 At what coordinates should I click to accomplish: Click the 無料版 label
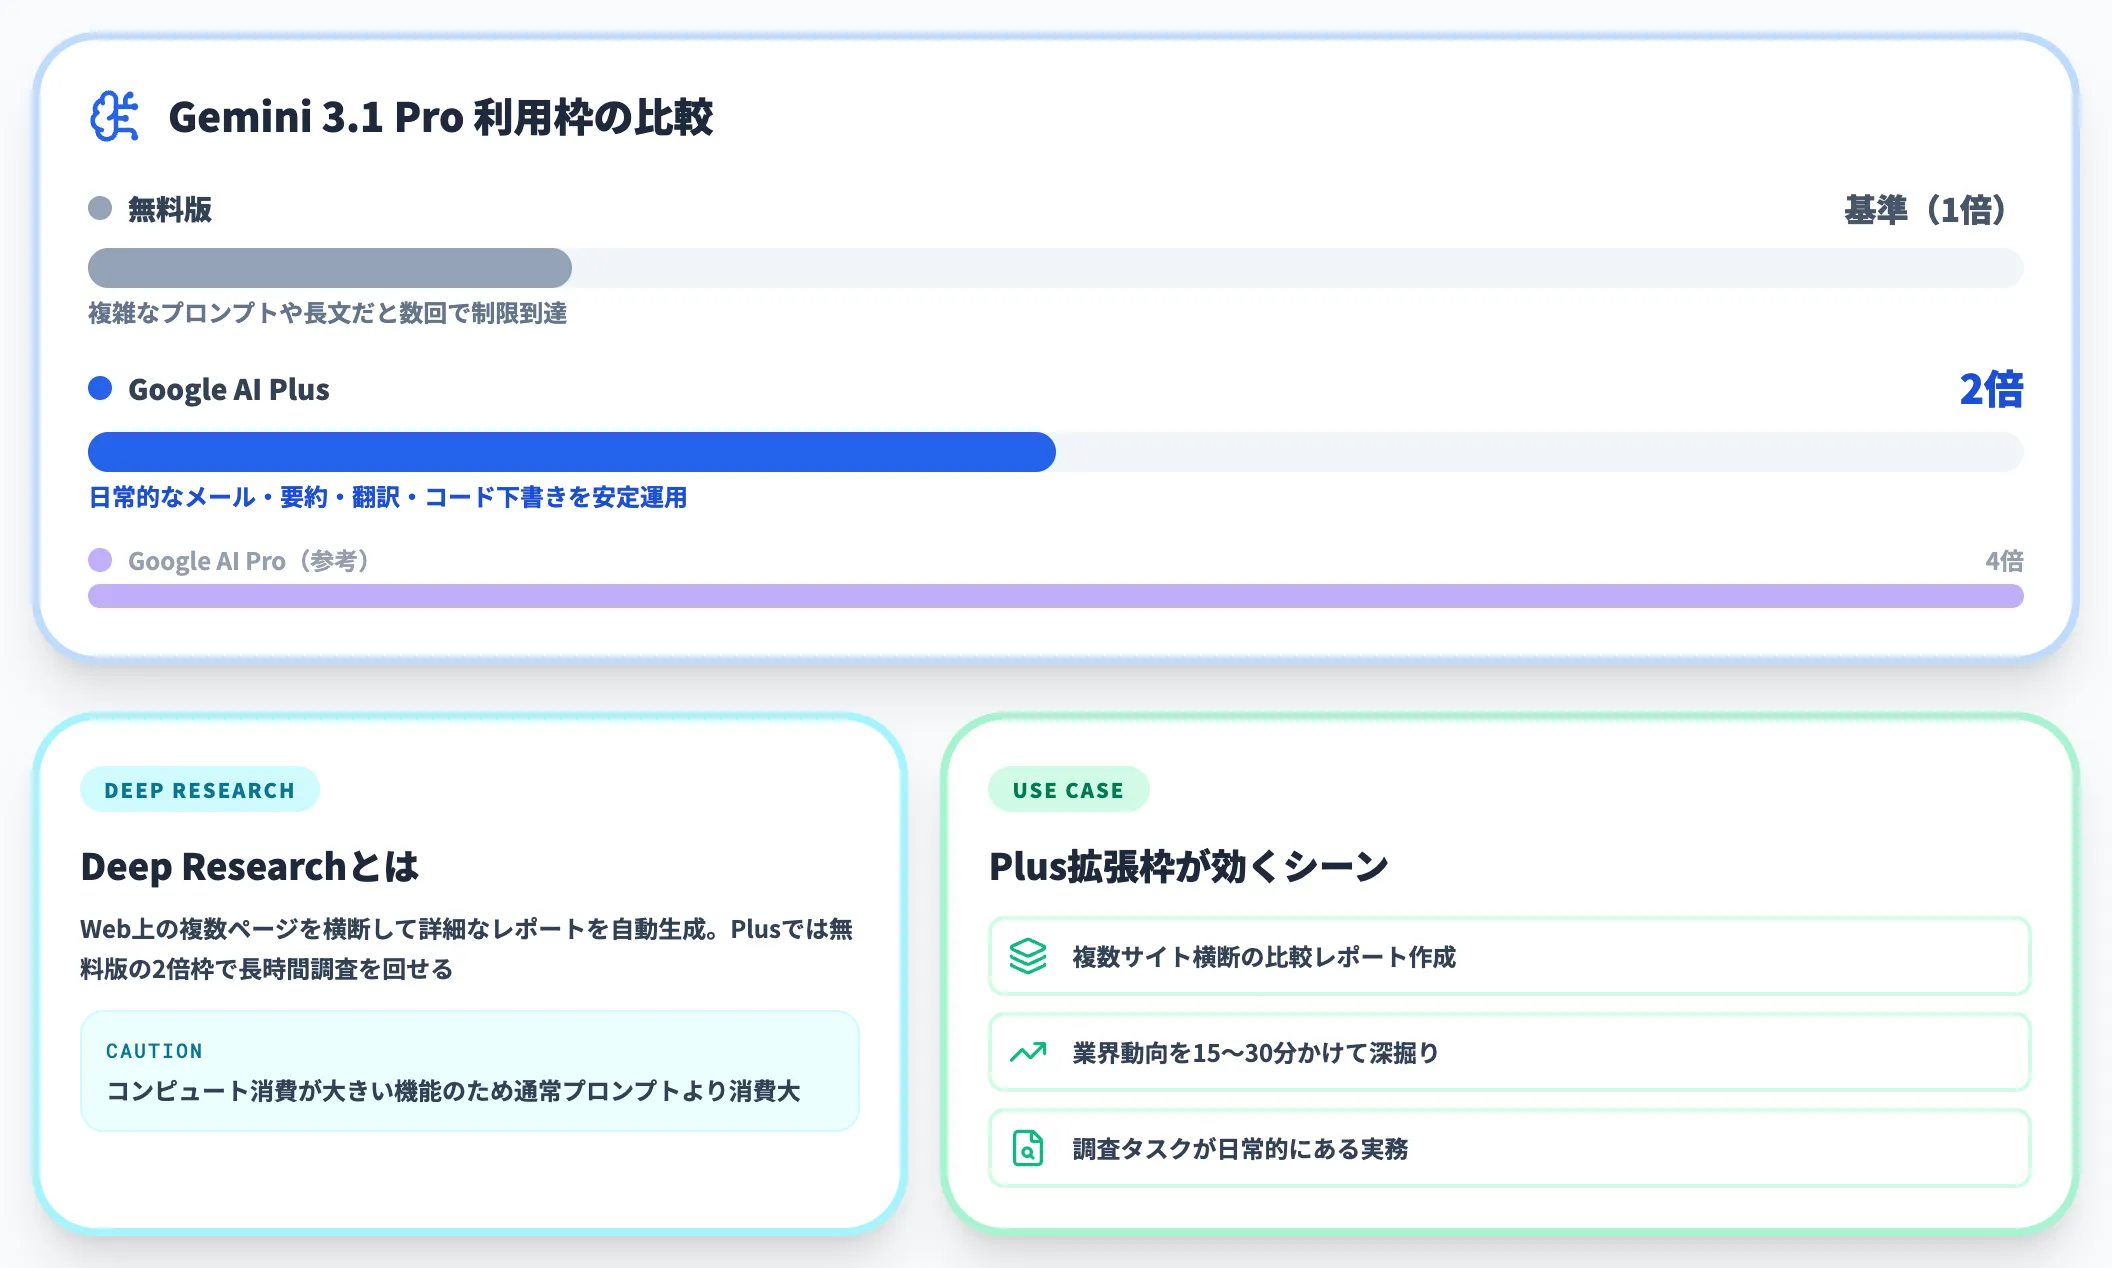(170, 209)
